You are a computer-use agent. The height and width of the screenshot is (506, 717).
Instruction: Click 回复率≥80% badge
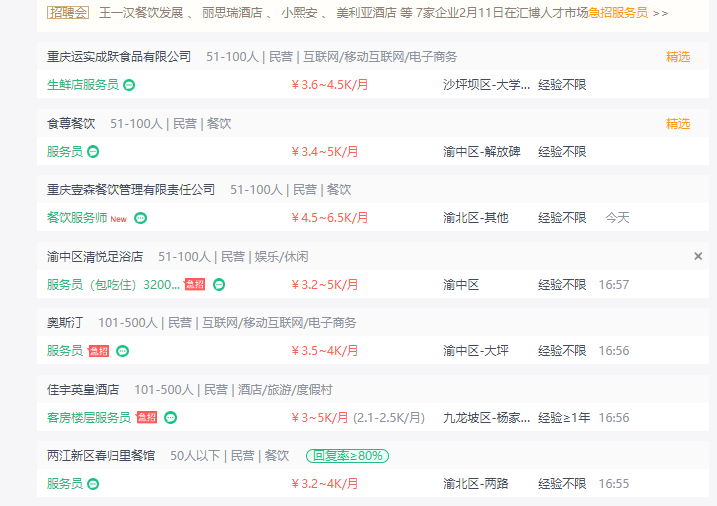click(x=348, y=456)
